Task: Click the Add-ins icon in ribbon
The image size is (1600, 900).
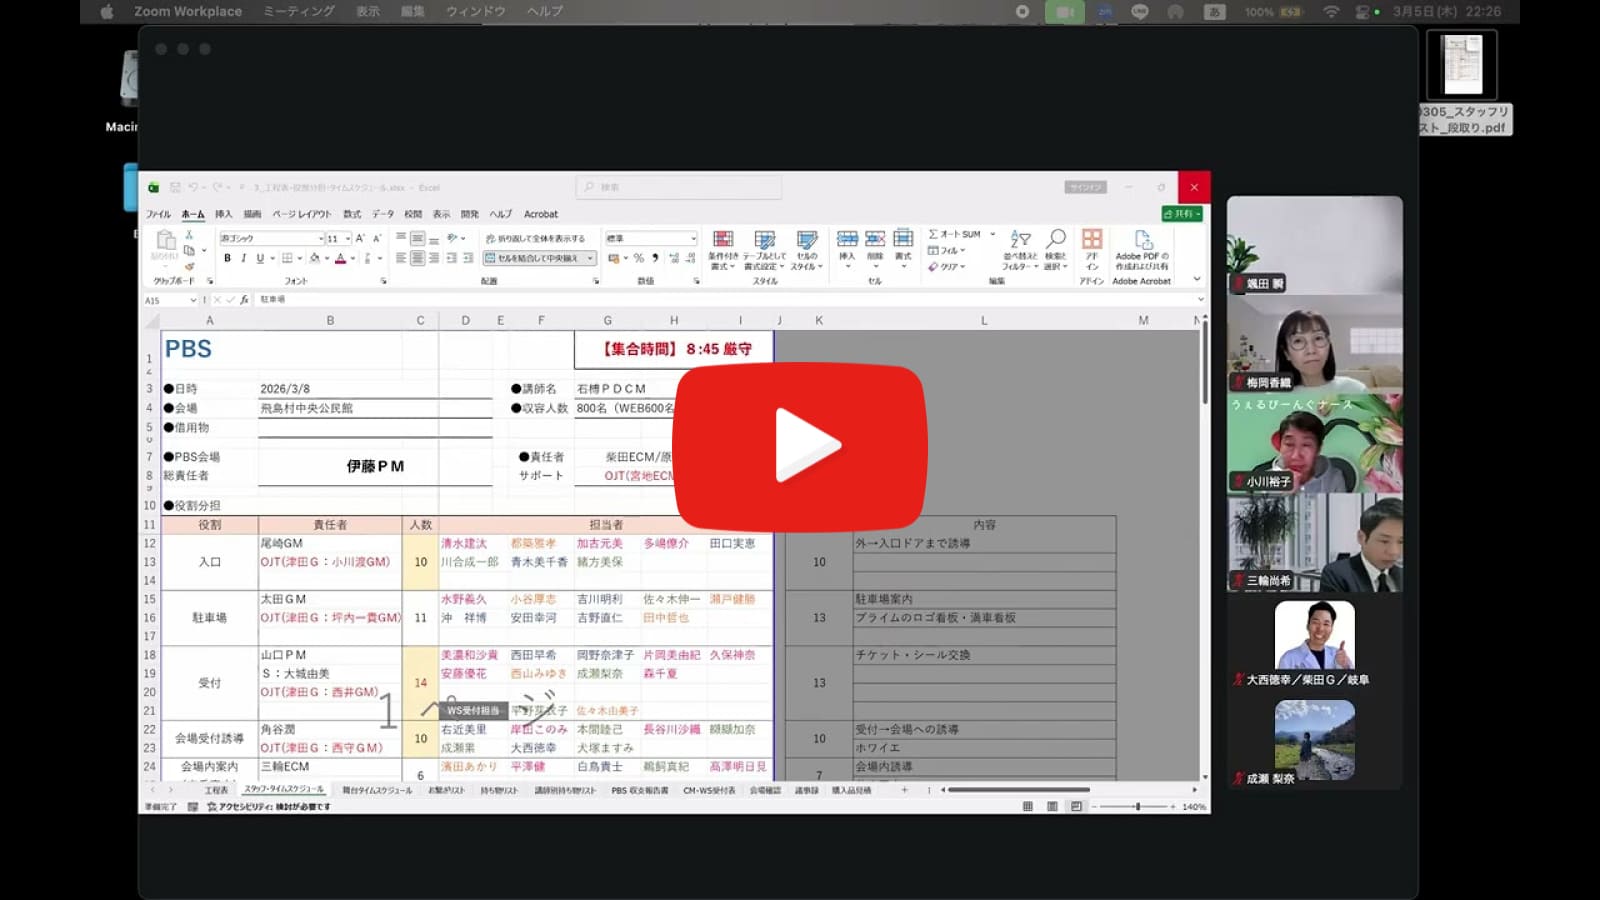Action: point(1092,239)
